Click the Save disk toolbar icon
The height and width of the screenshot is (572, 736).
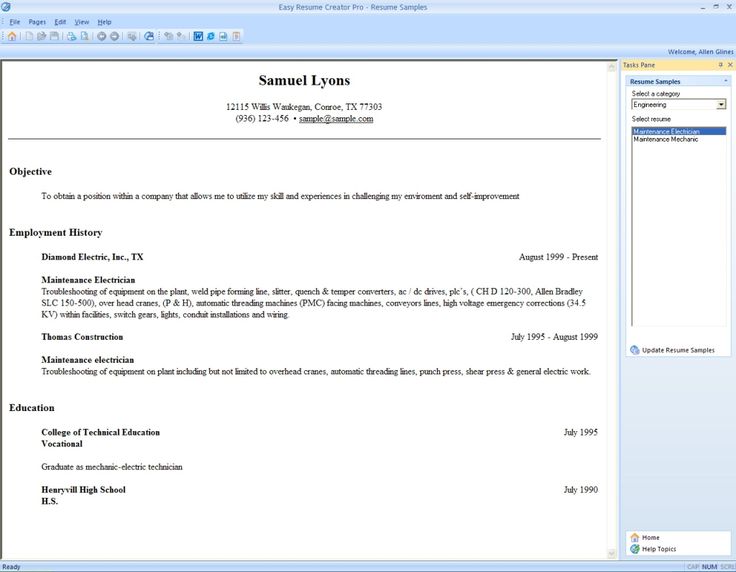pos(54,36)
